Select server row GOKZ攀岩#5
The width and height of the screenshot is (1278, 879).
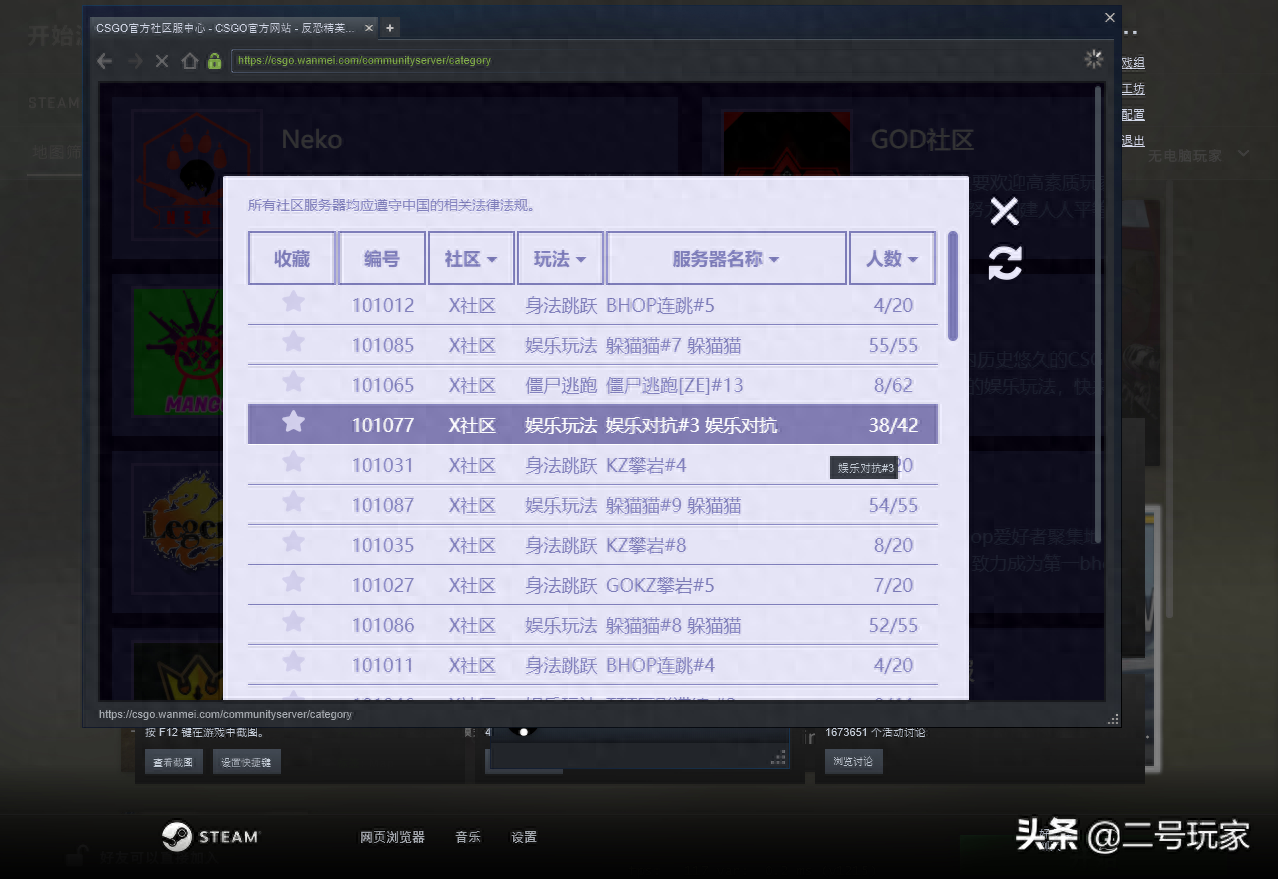[593, 585]
